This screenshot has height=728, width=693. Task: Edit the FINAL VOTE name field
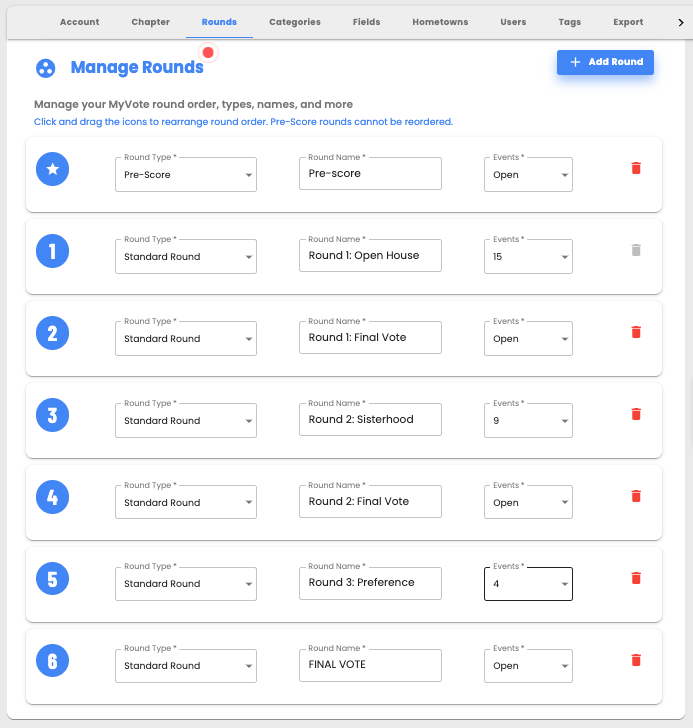coord(370,664)
